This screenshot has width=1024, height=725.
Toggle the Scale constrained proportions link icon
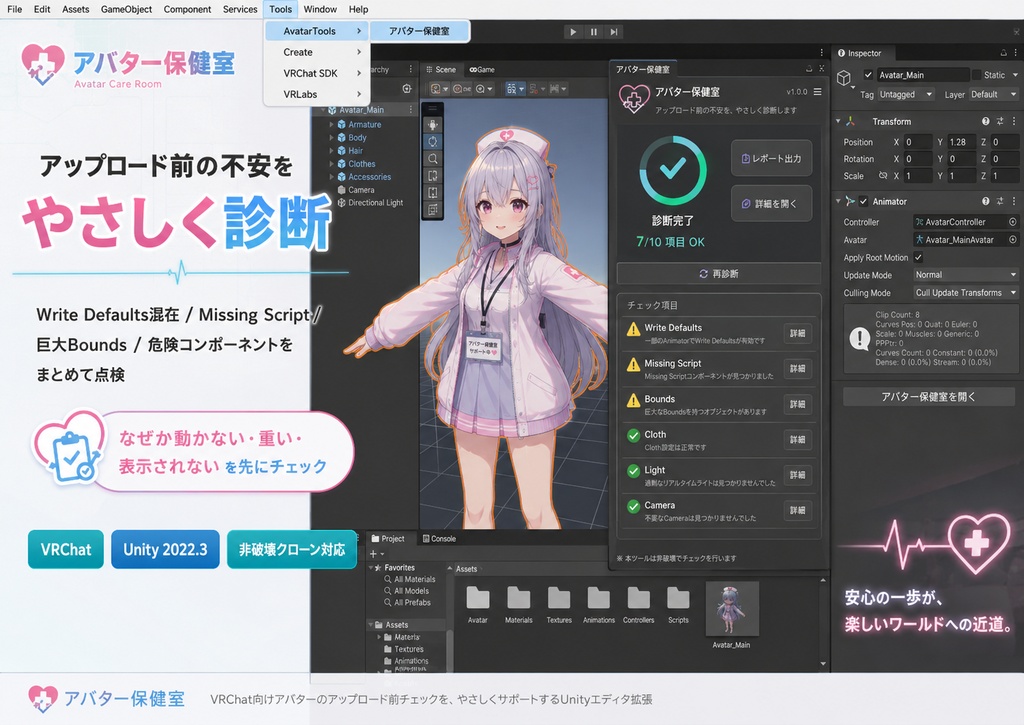883,176
